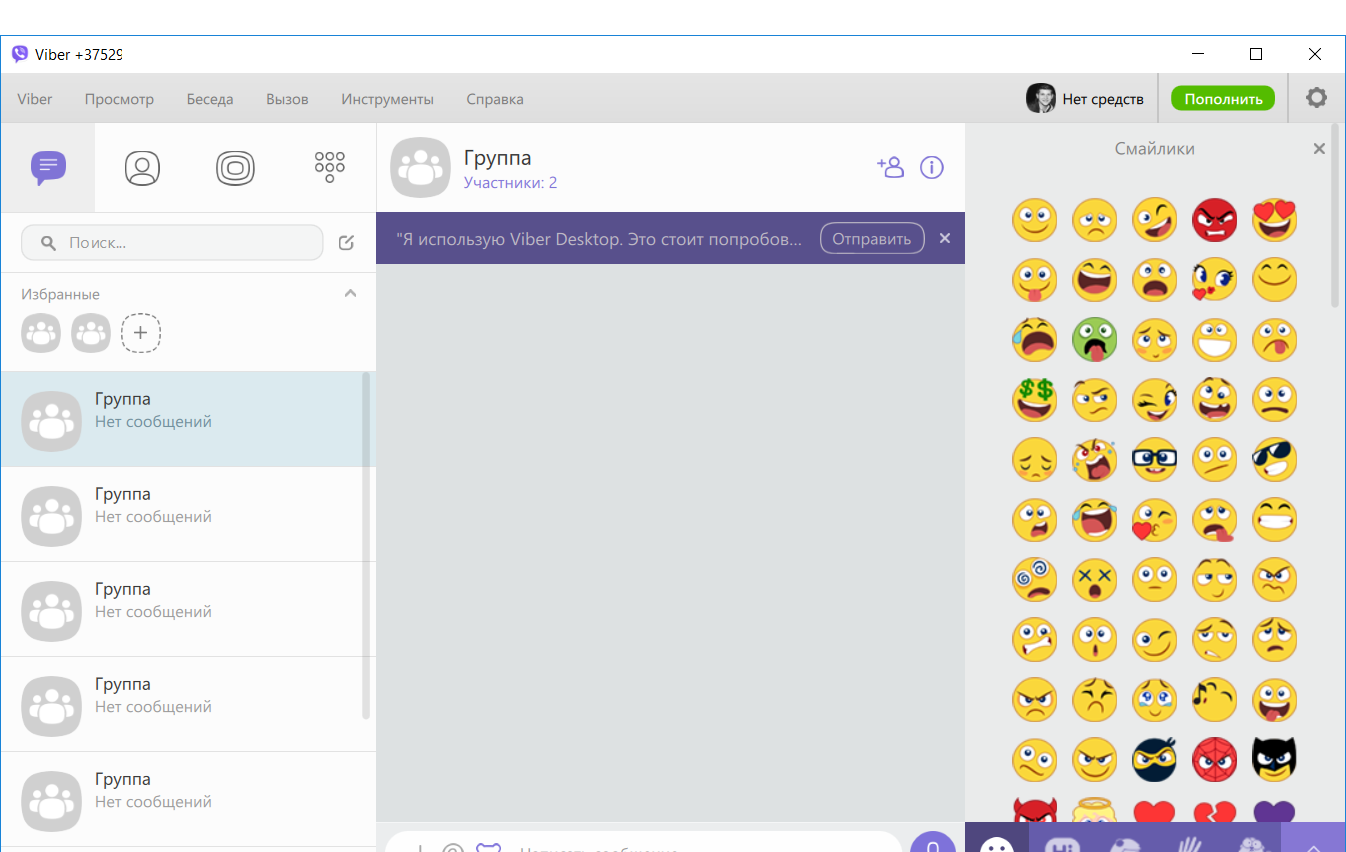Add a favorite with plus circle

tap(141, 333)
